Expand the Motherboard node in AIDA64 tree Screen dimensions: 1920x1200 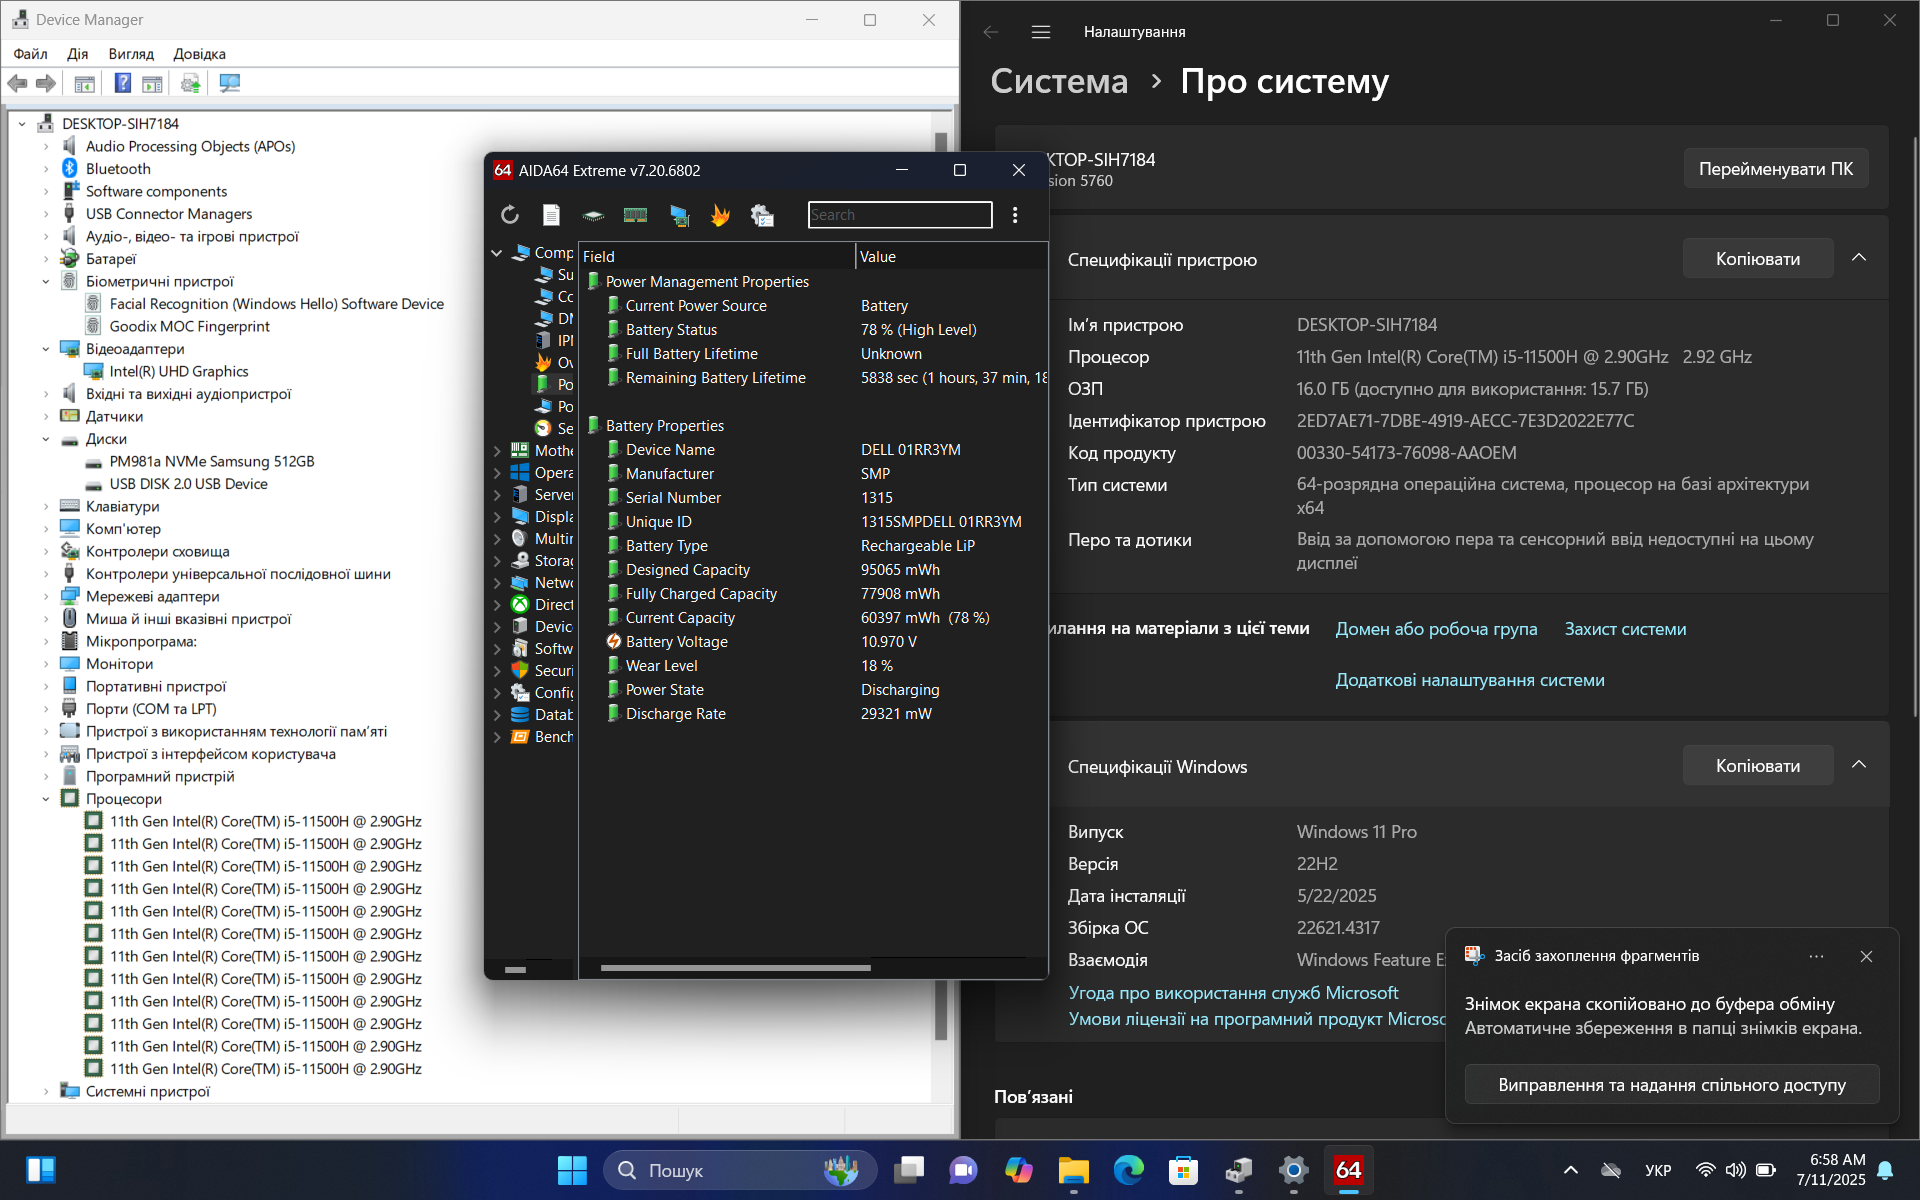(x=497, y=451)
